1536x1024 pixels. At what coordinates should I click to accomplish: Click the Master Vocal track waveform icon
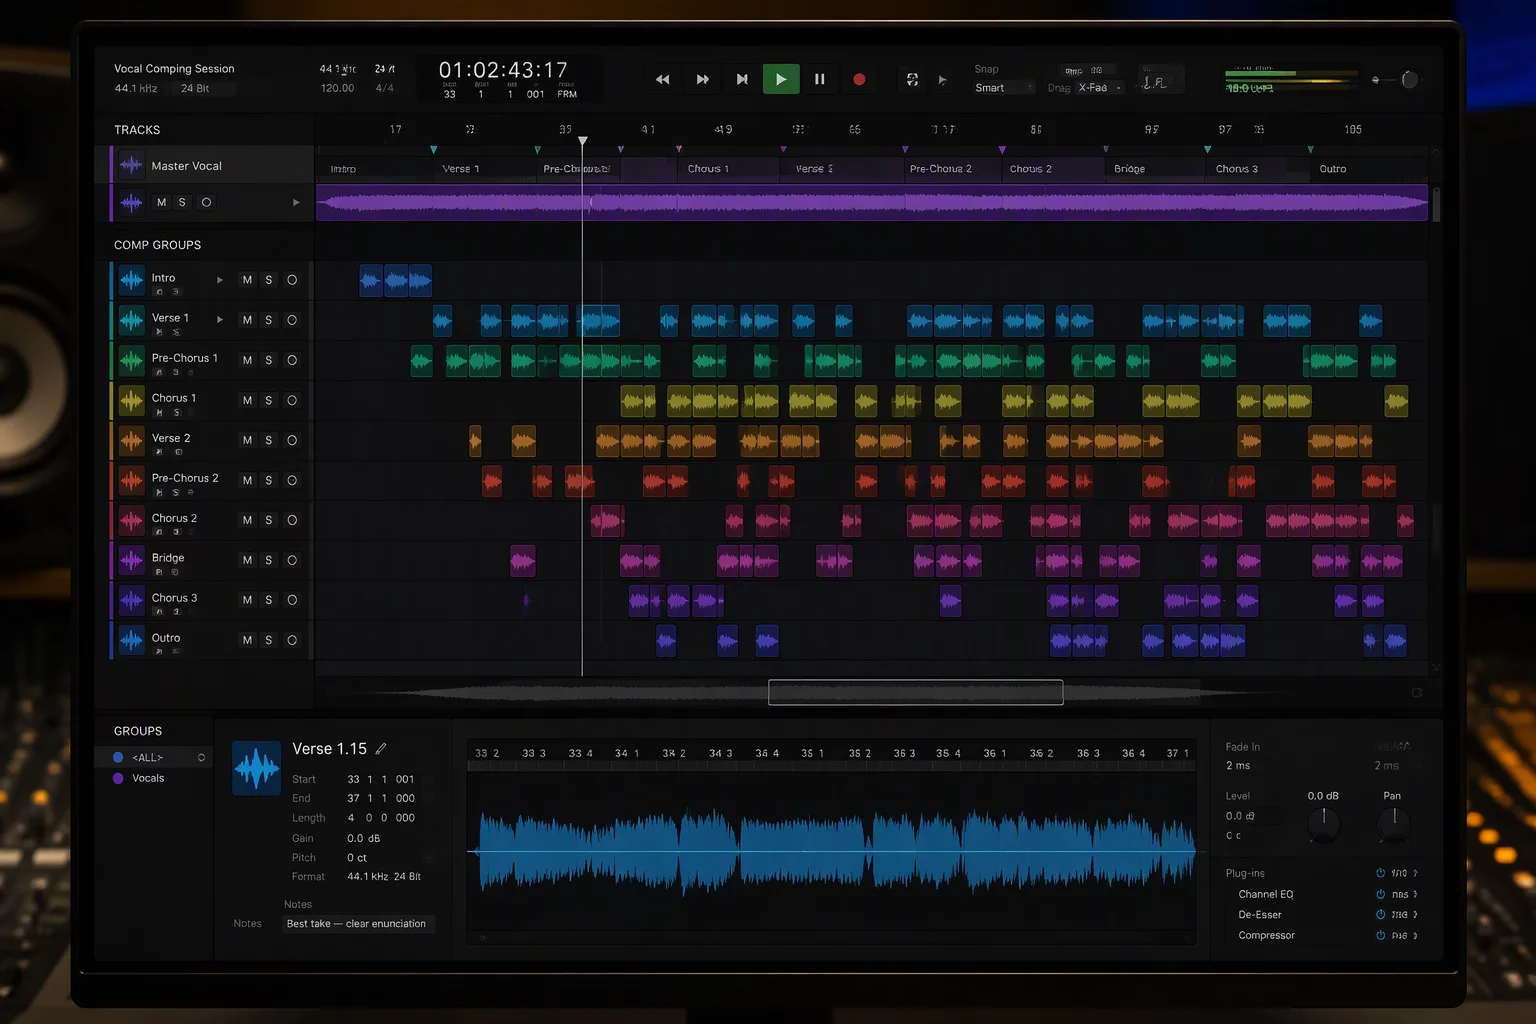point(131,165)
